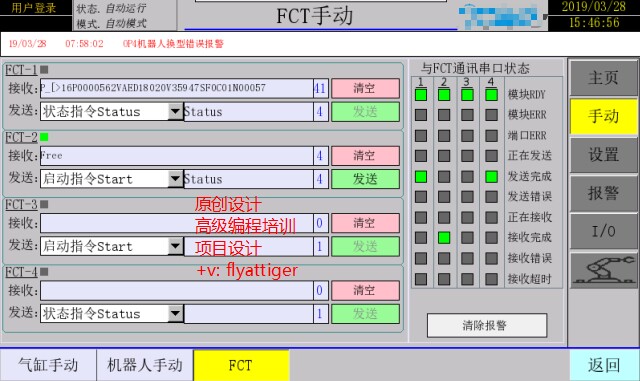Click the date 2019/03/28 display

tap(594, 7)
